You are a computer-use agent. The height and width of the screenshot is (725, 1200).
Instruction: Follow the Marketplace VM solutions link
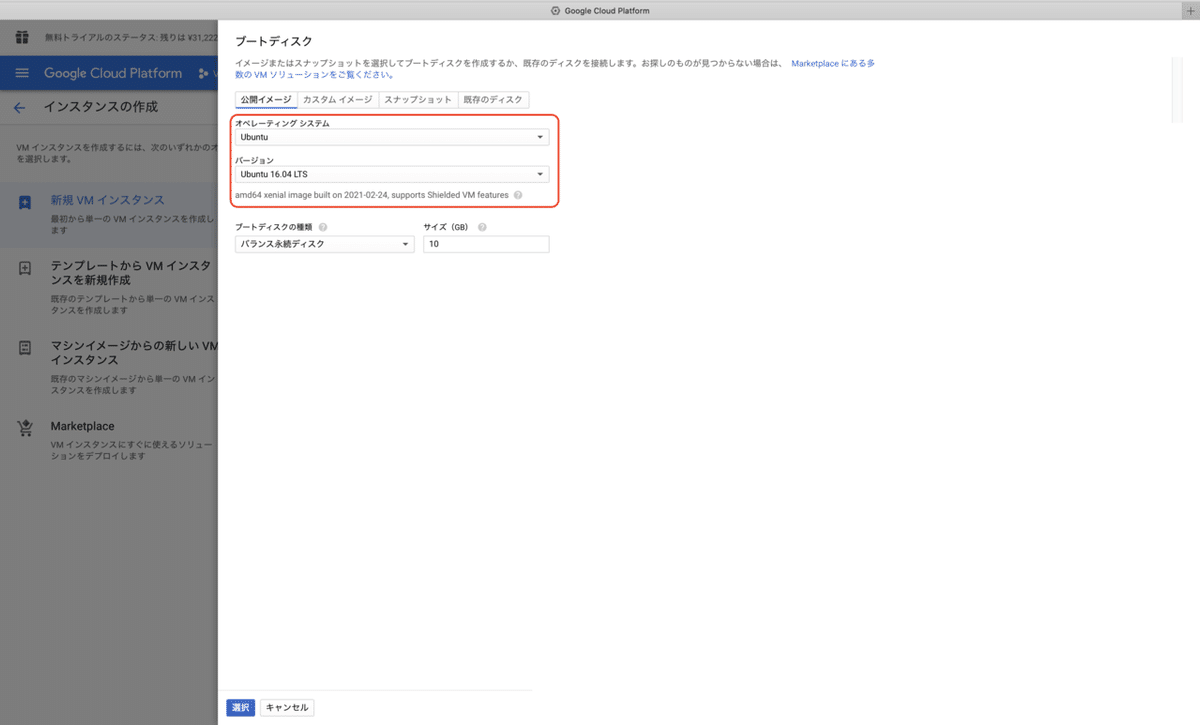tap(833, 63)
